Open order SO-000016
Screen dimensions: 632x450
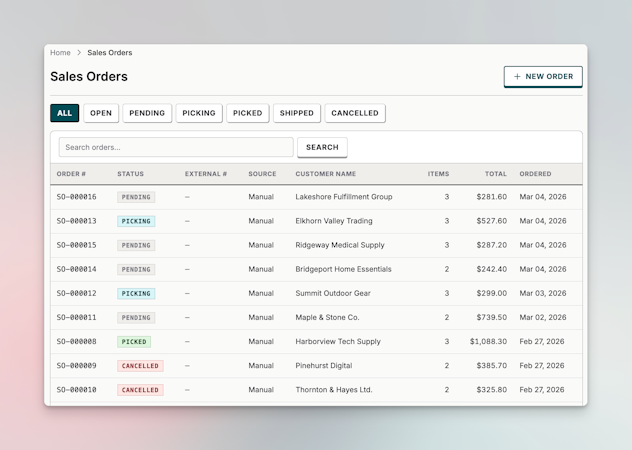click(x=76, y=197)
